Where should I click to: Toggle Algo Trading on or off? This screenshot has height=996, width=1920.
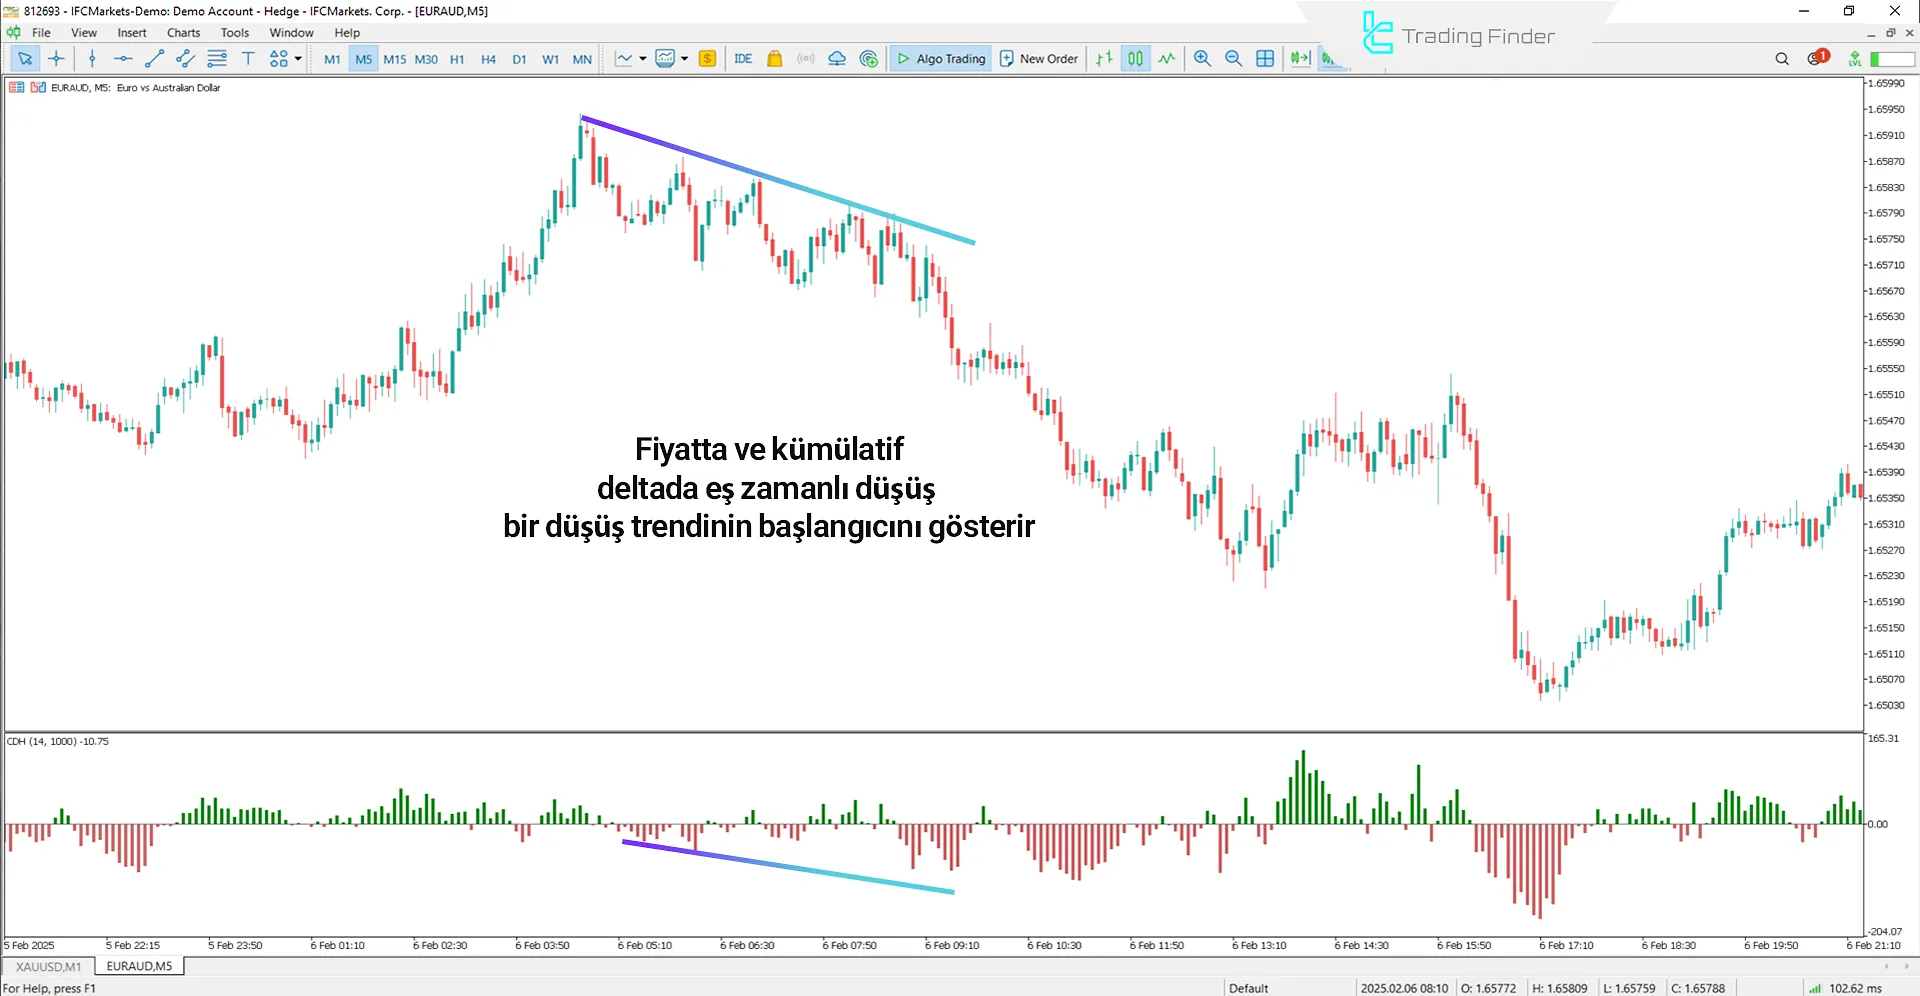coord(940,59)
